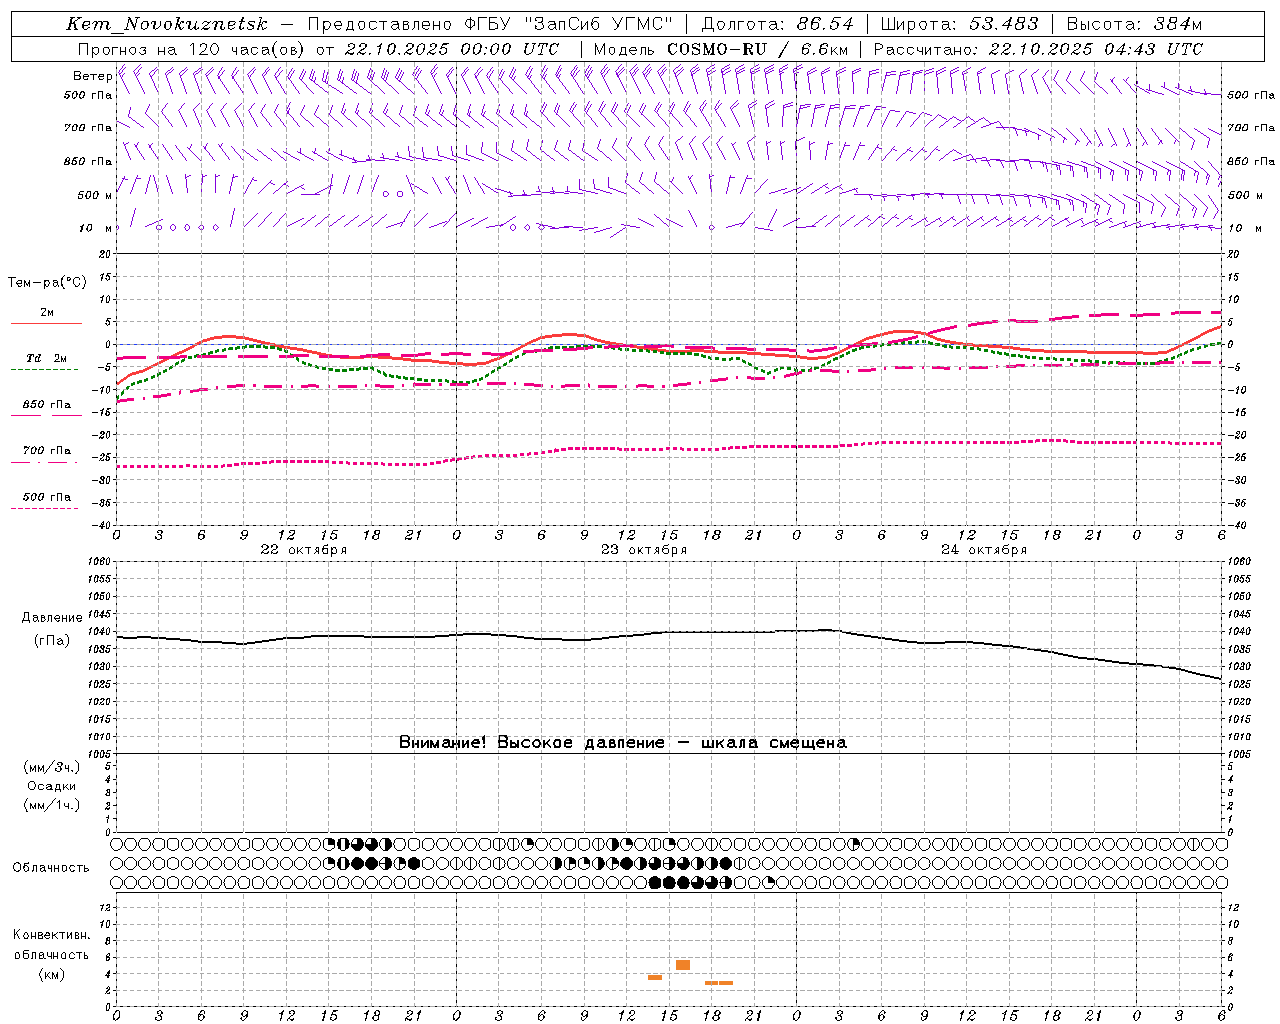Select the text Предоставлено ФГБУ "ЗапСиб УГМС"

490,24
